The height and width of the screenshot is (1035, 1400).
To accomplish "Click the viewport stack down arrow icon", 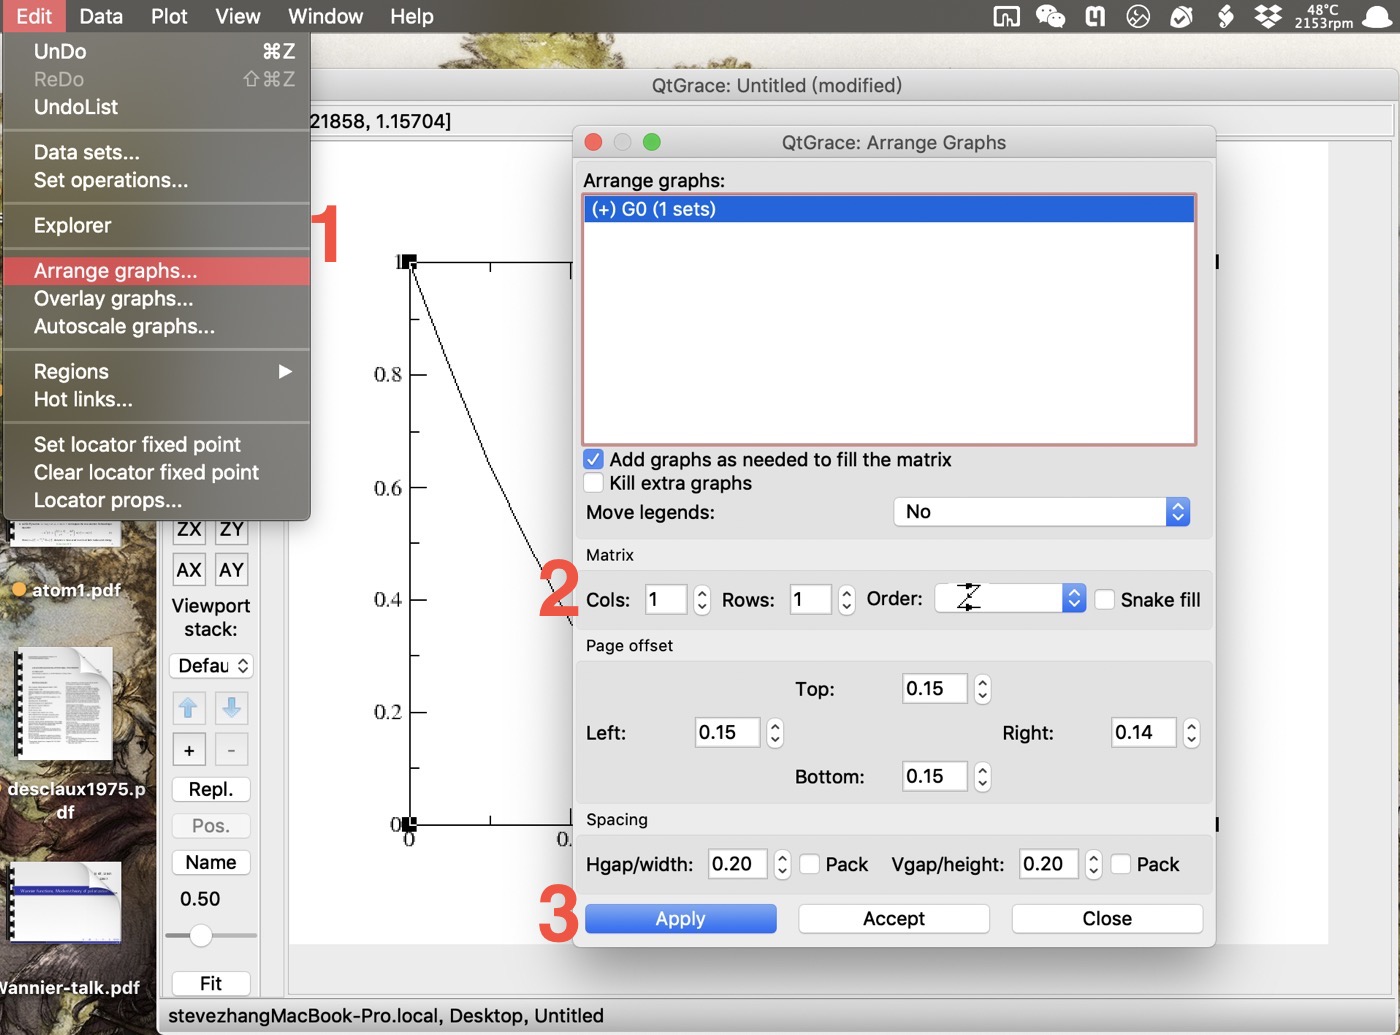I will (x=231, y=708).
